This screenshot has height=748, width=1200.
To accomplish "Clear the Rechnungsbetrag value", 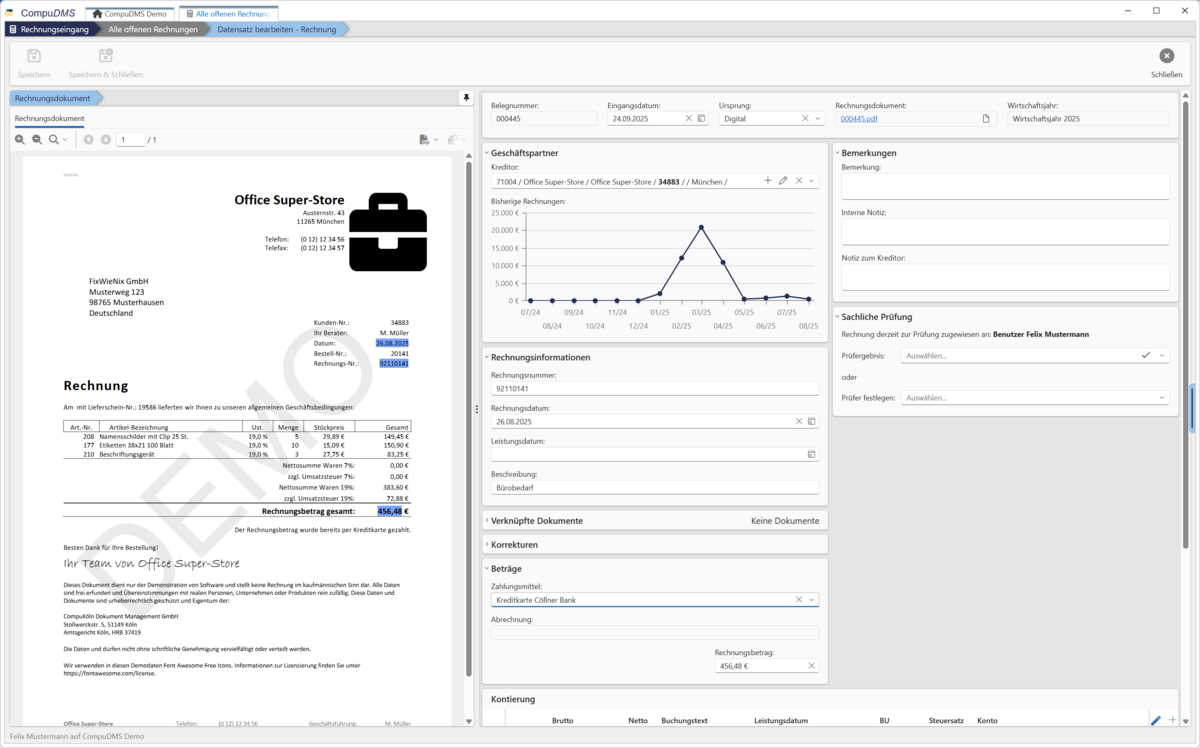I will 811,666.
